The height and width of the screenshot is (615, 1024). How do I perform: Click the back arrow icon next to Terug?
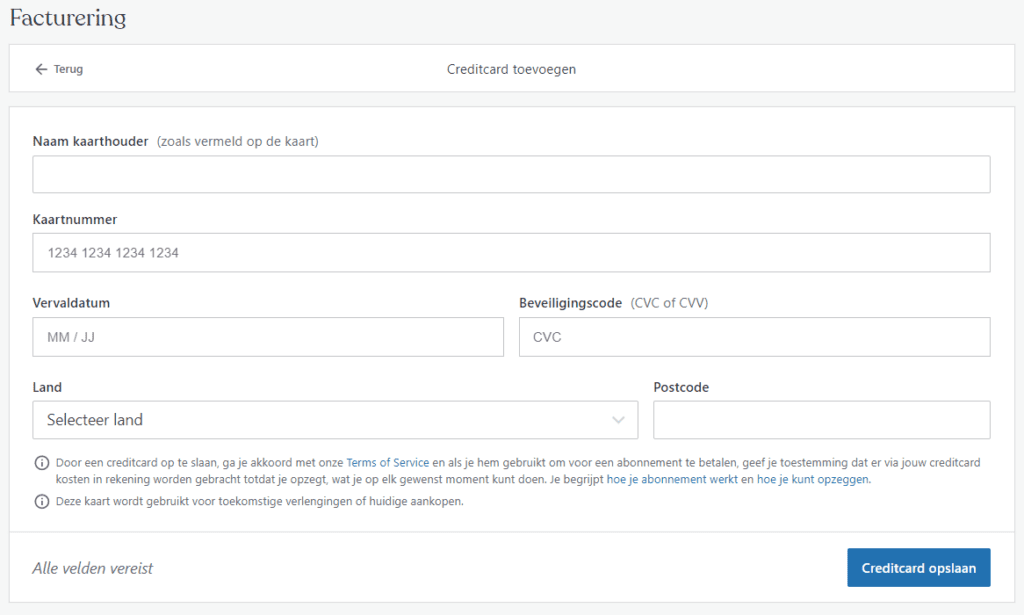tap(41, 69)
